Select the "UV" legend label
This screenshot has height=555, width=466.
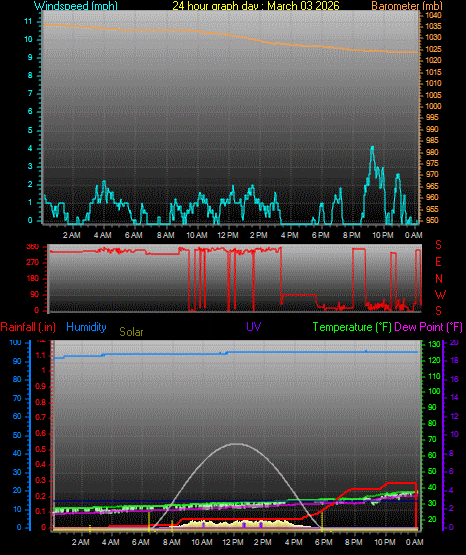coord(254,326)
